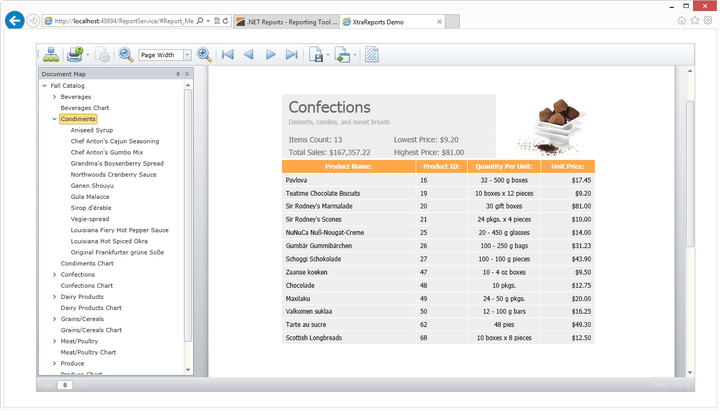Collapse the Condiments tree node

point(54,119)
